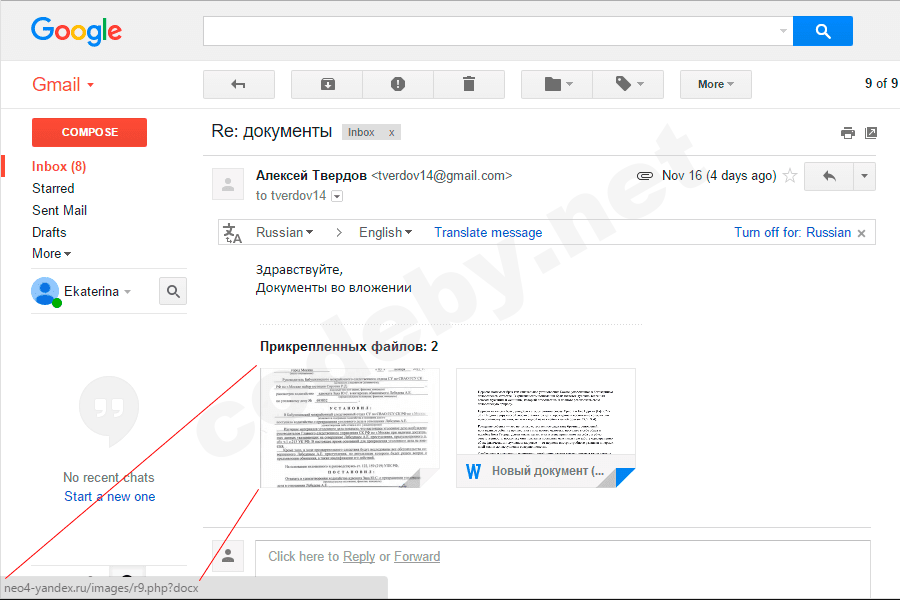Click the blue search magnifier button
This screenshot has height=600, width=900.
pos(823,31)
